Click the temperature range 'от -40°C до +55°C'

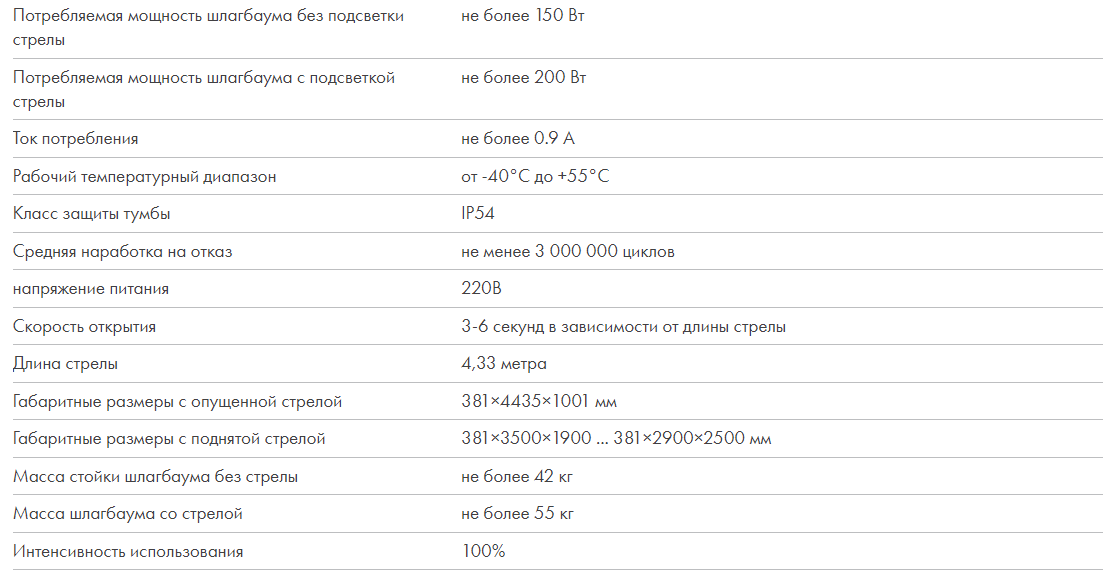534,176
